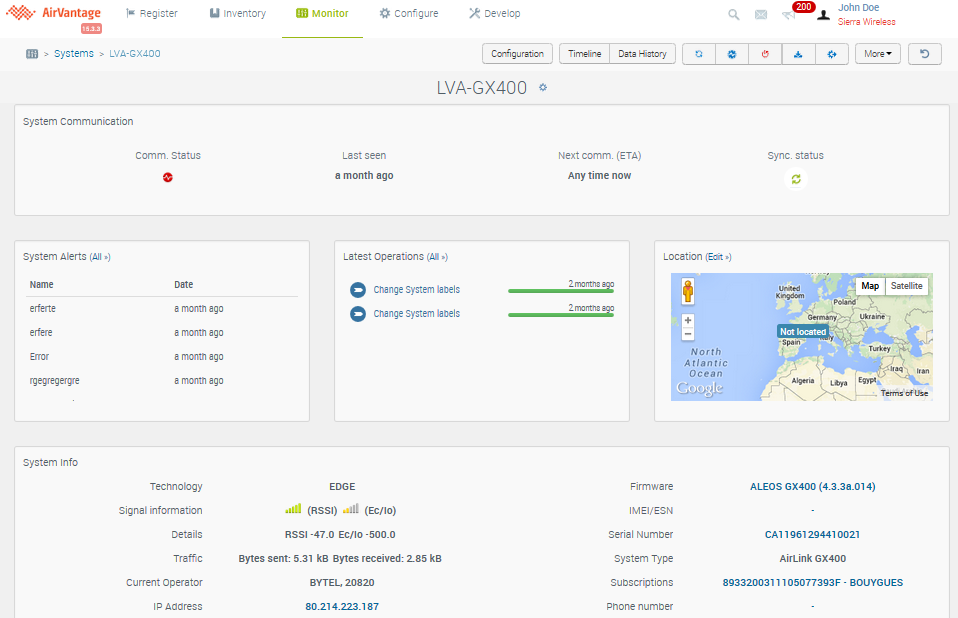The width and height of the screenshot is (958, 618).
Task: Click the green sync status icon
Action: coord(796,179)
